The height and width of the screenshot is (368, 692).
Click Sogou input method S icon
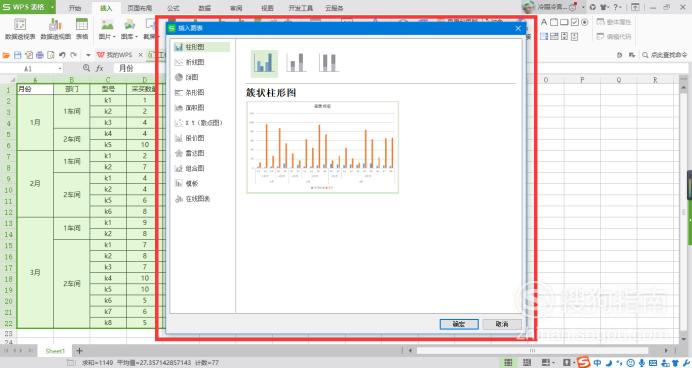(583, 362)
